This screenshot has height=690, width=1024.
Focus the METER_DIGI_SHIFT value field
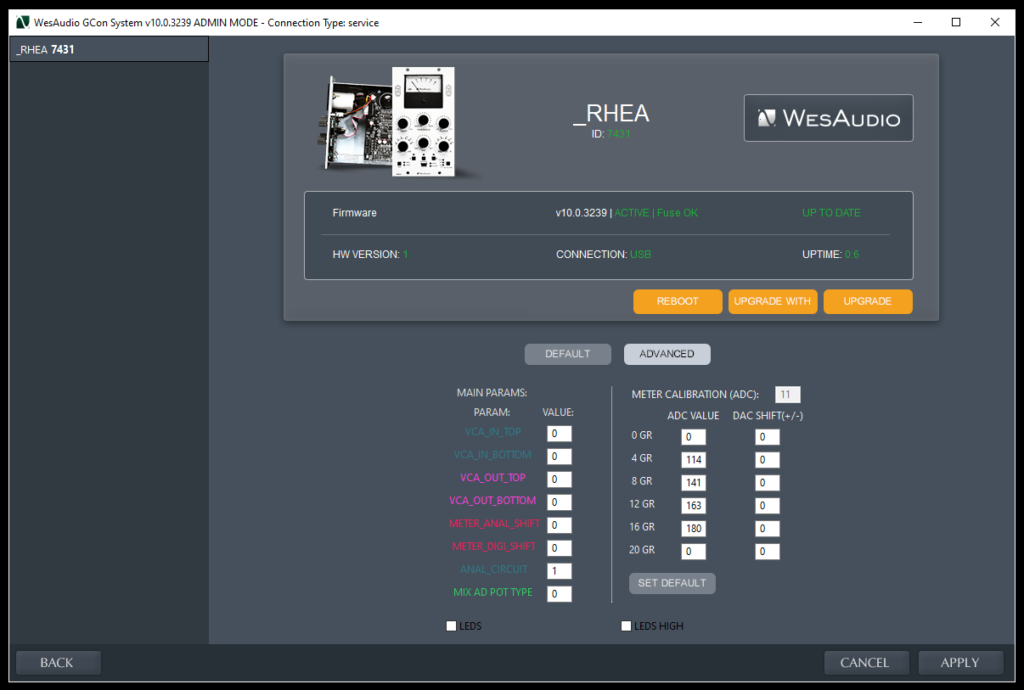click(x=559, y=548)
